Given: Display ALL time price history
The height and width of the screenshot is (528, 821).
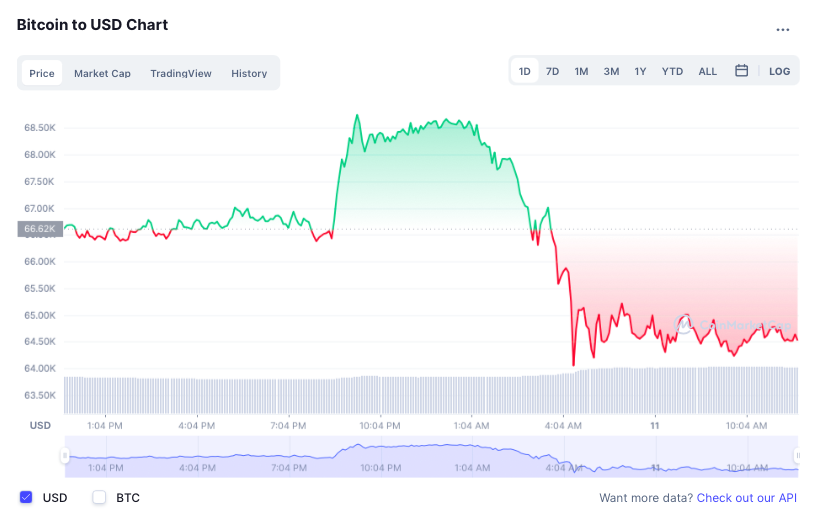Looking at the screenshot, I should (707, 71).
